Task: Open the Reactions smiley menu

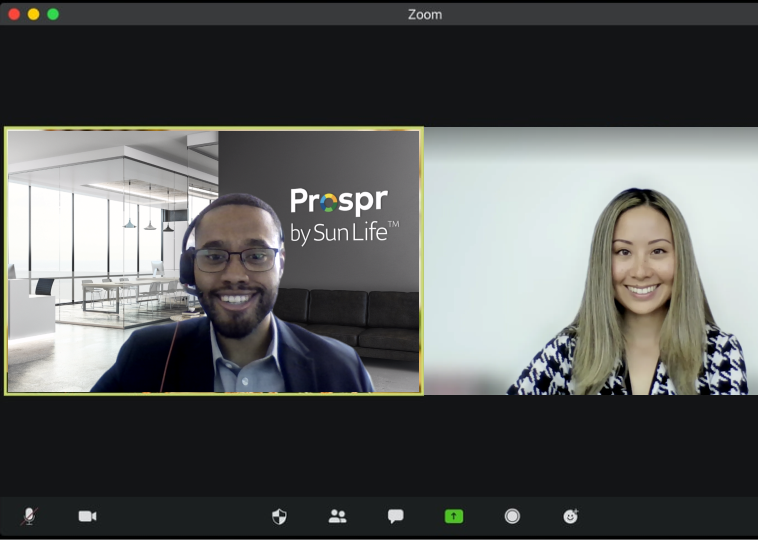Action: [570, 516]
